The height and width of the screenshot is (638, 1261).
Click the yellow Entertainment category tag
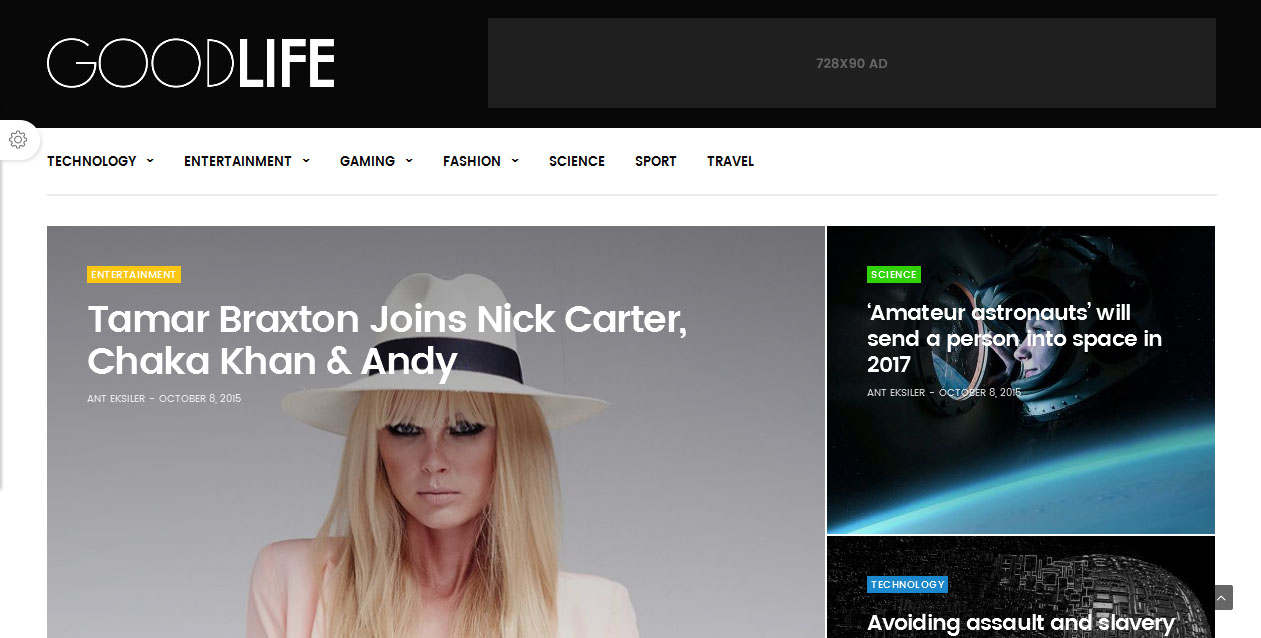(134, 274)
